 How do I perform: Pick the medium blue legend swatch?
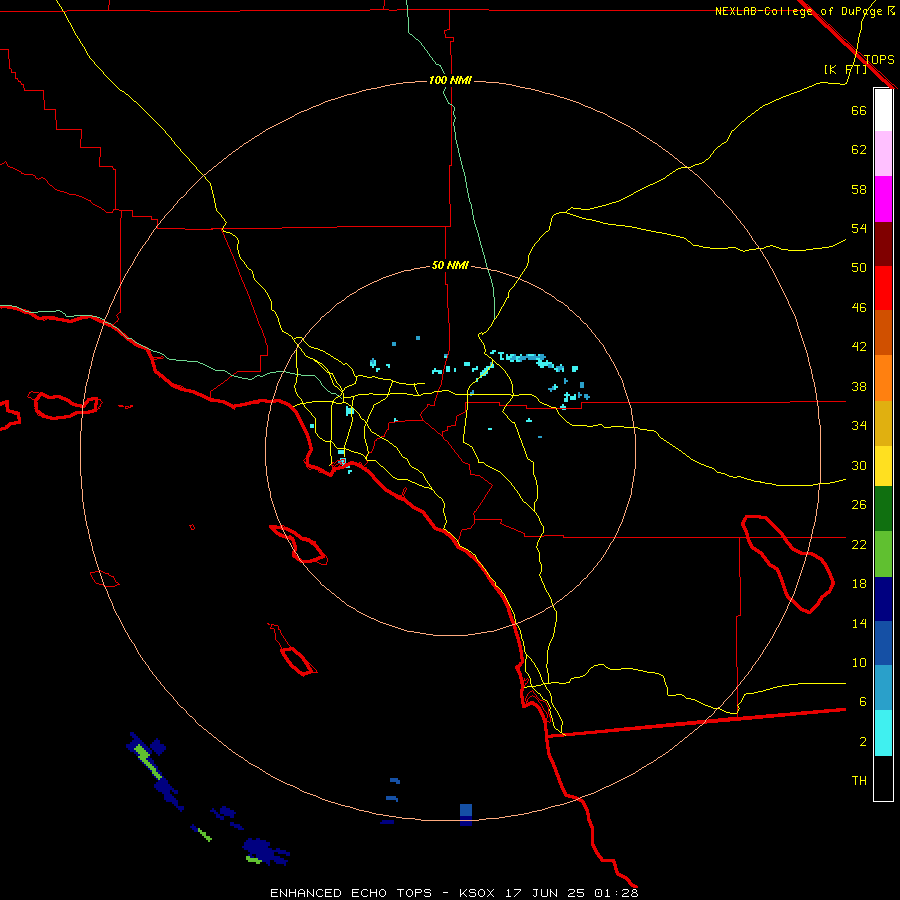pyautogui.click(x=883, y=643)
